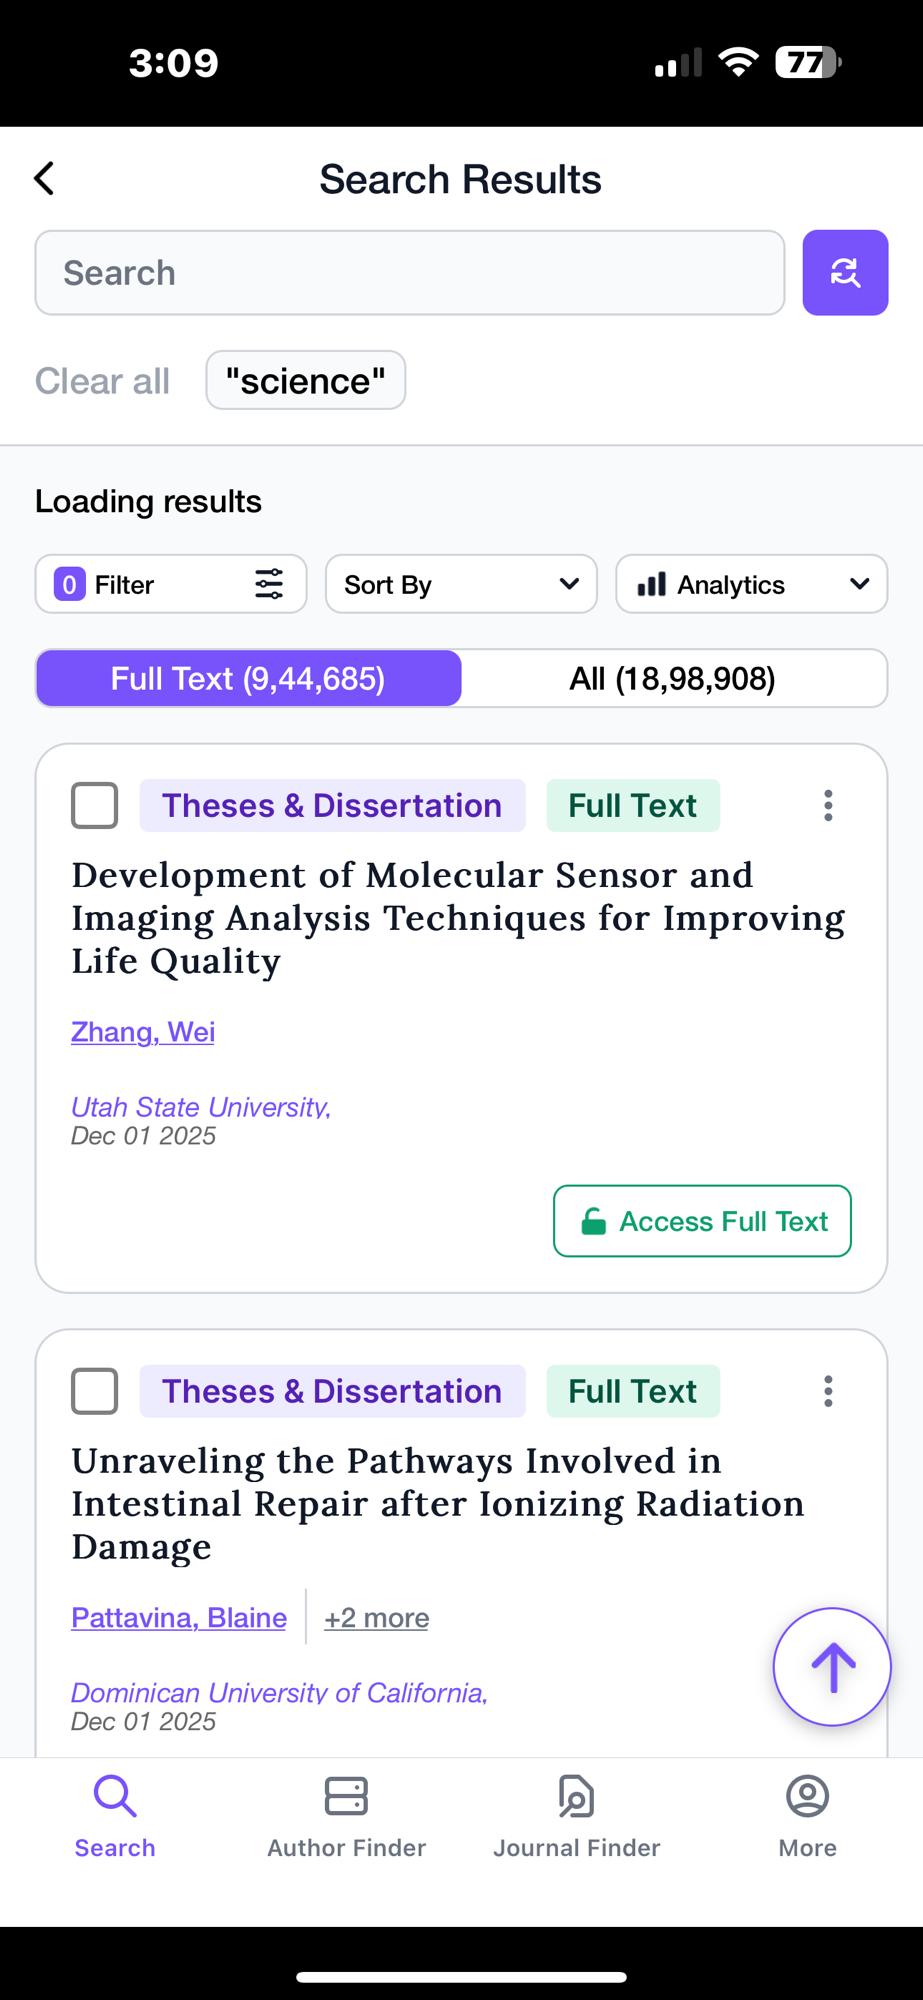This screenshot has height=2000, width=923.
Task: Tap Clear all search terms
Action: pyautogui.click(x=102, y=381)
